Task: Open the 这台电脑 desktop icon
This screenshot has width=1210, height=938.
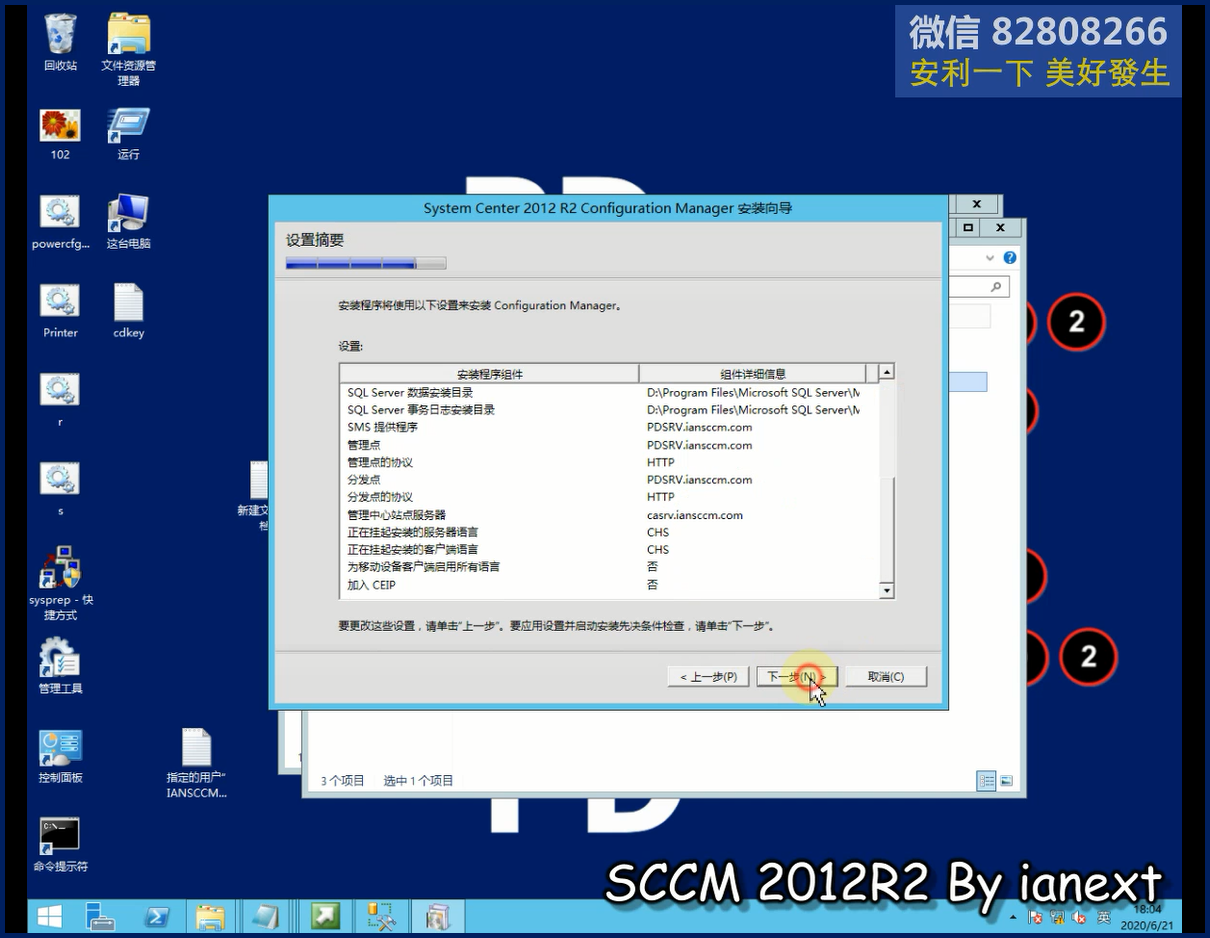Action: coord(128,222)
